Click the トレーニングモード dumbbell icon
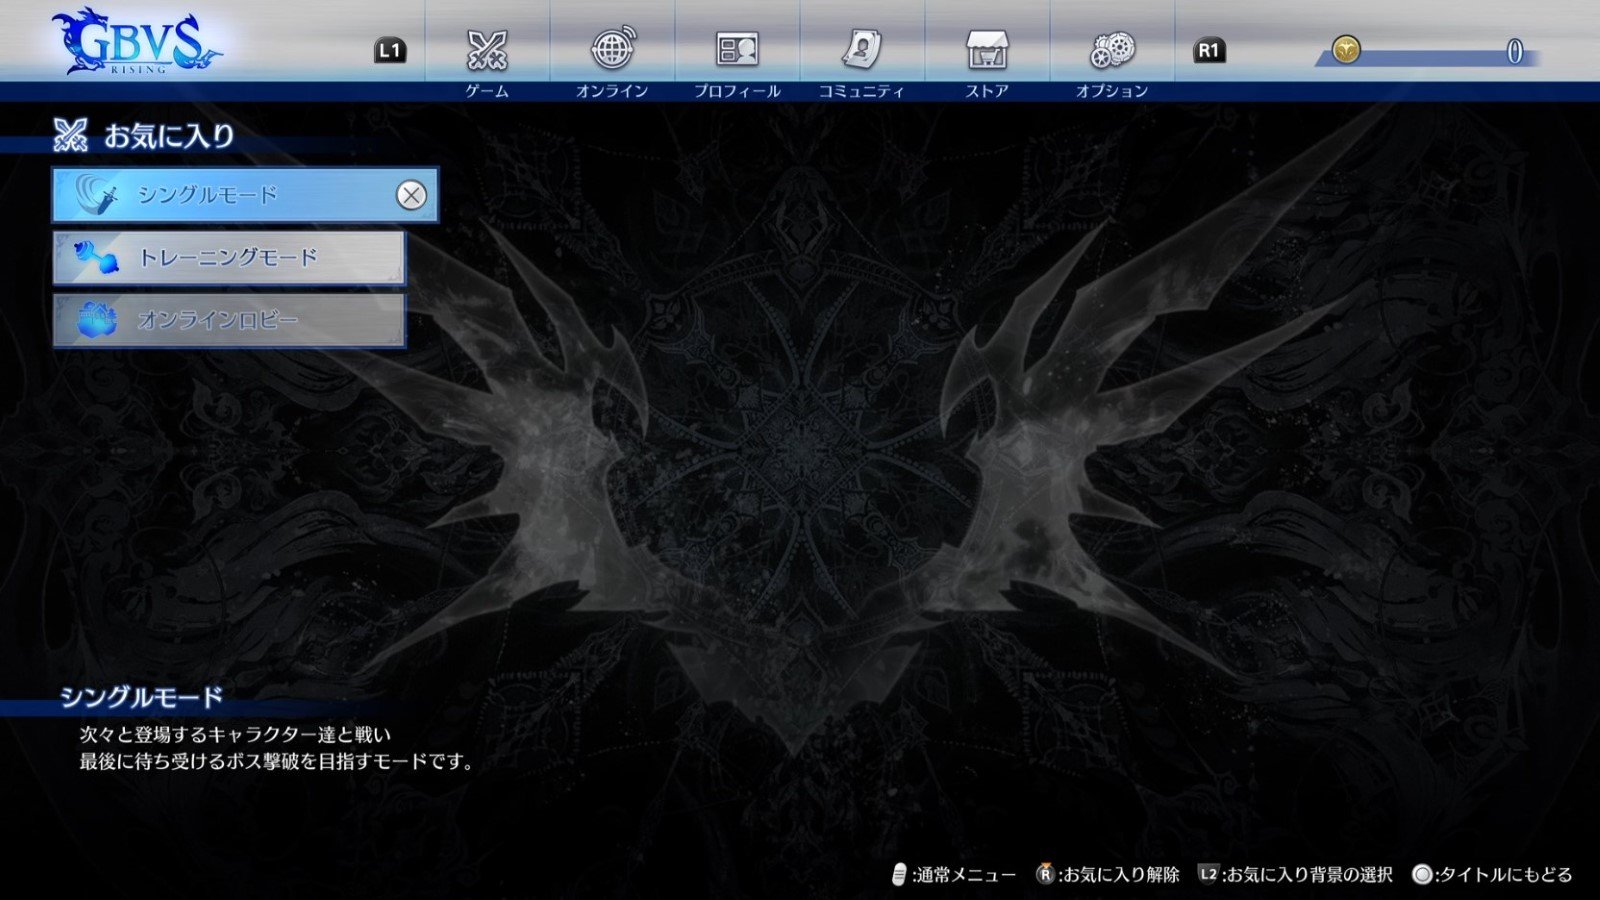Screen dimensions: 1600x900 tap(97, 258)
